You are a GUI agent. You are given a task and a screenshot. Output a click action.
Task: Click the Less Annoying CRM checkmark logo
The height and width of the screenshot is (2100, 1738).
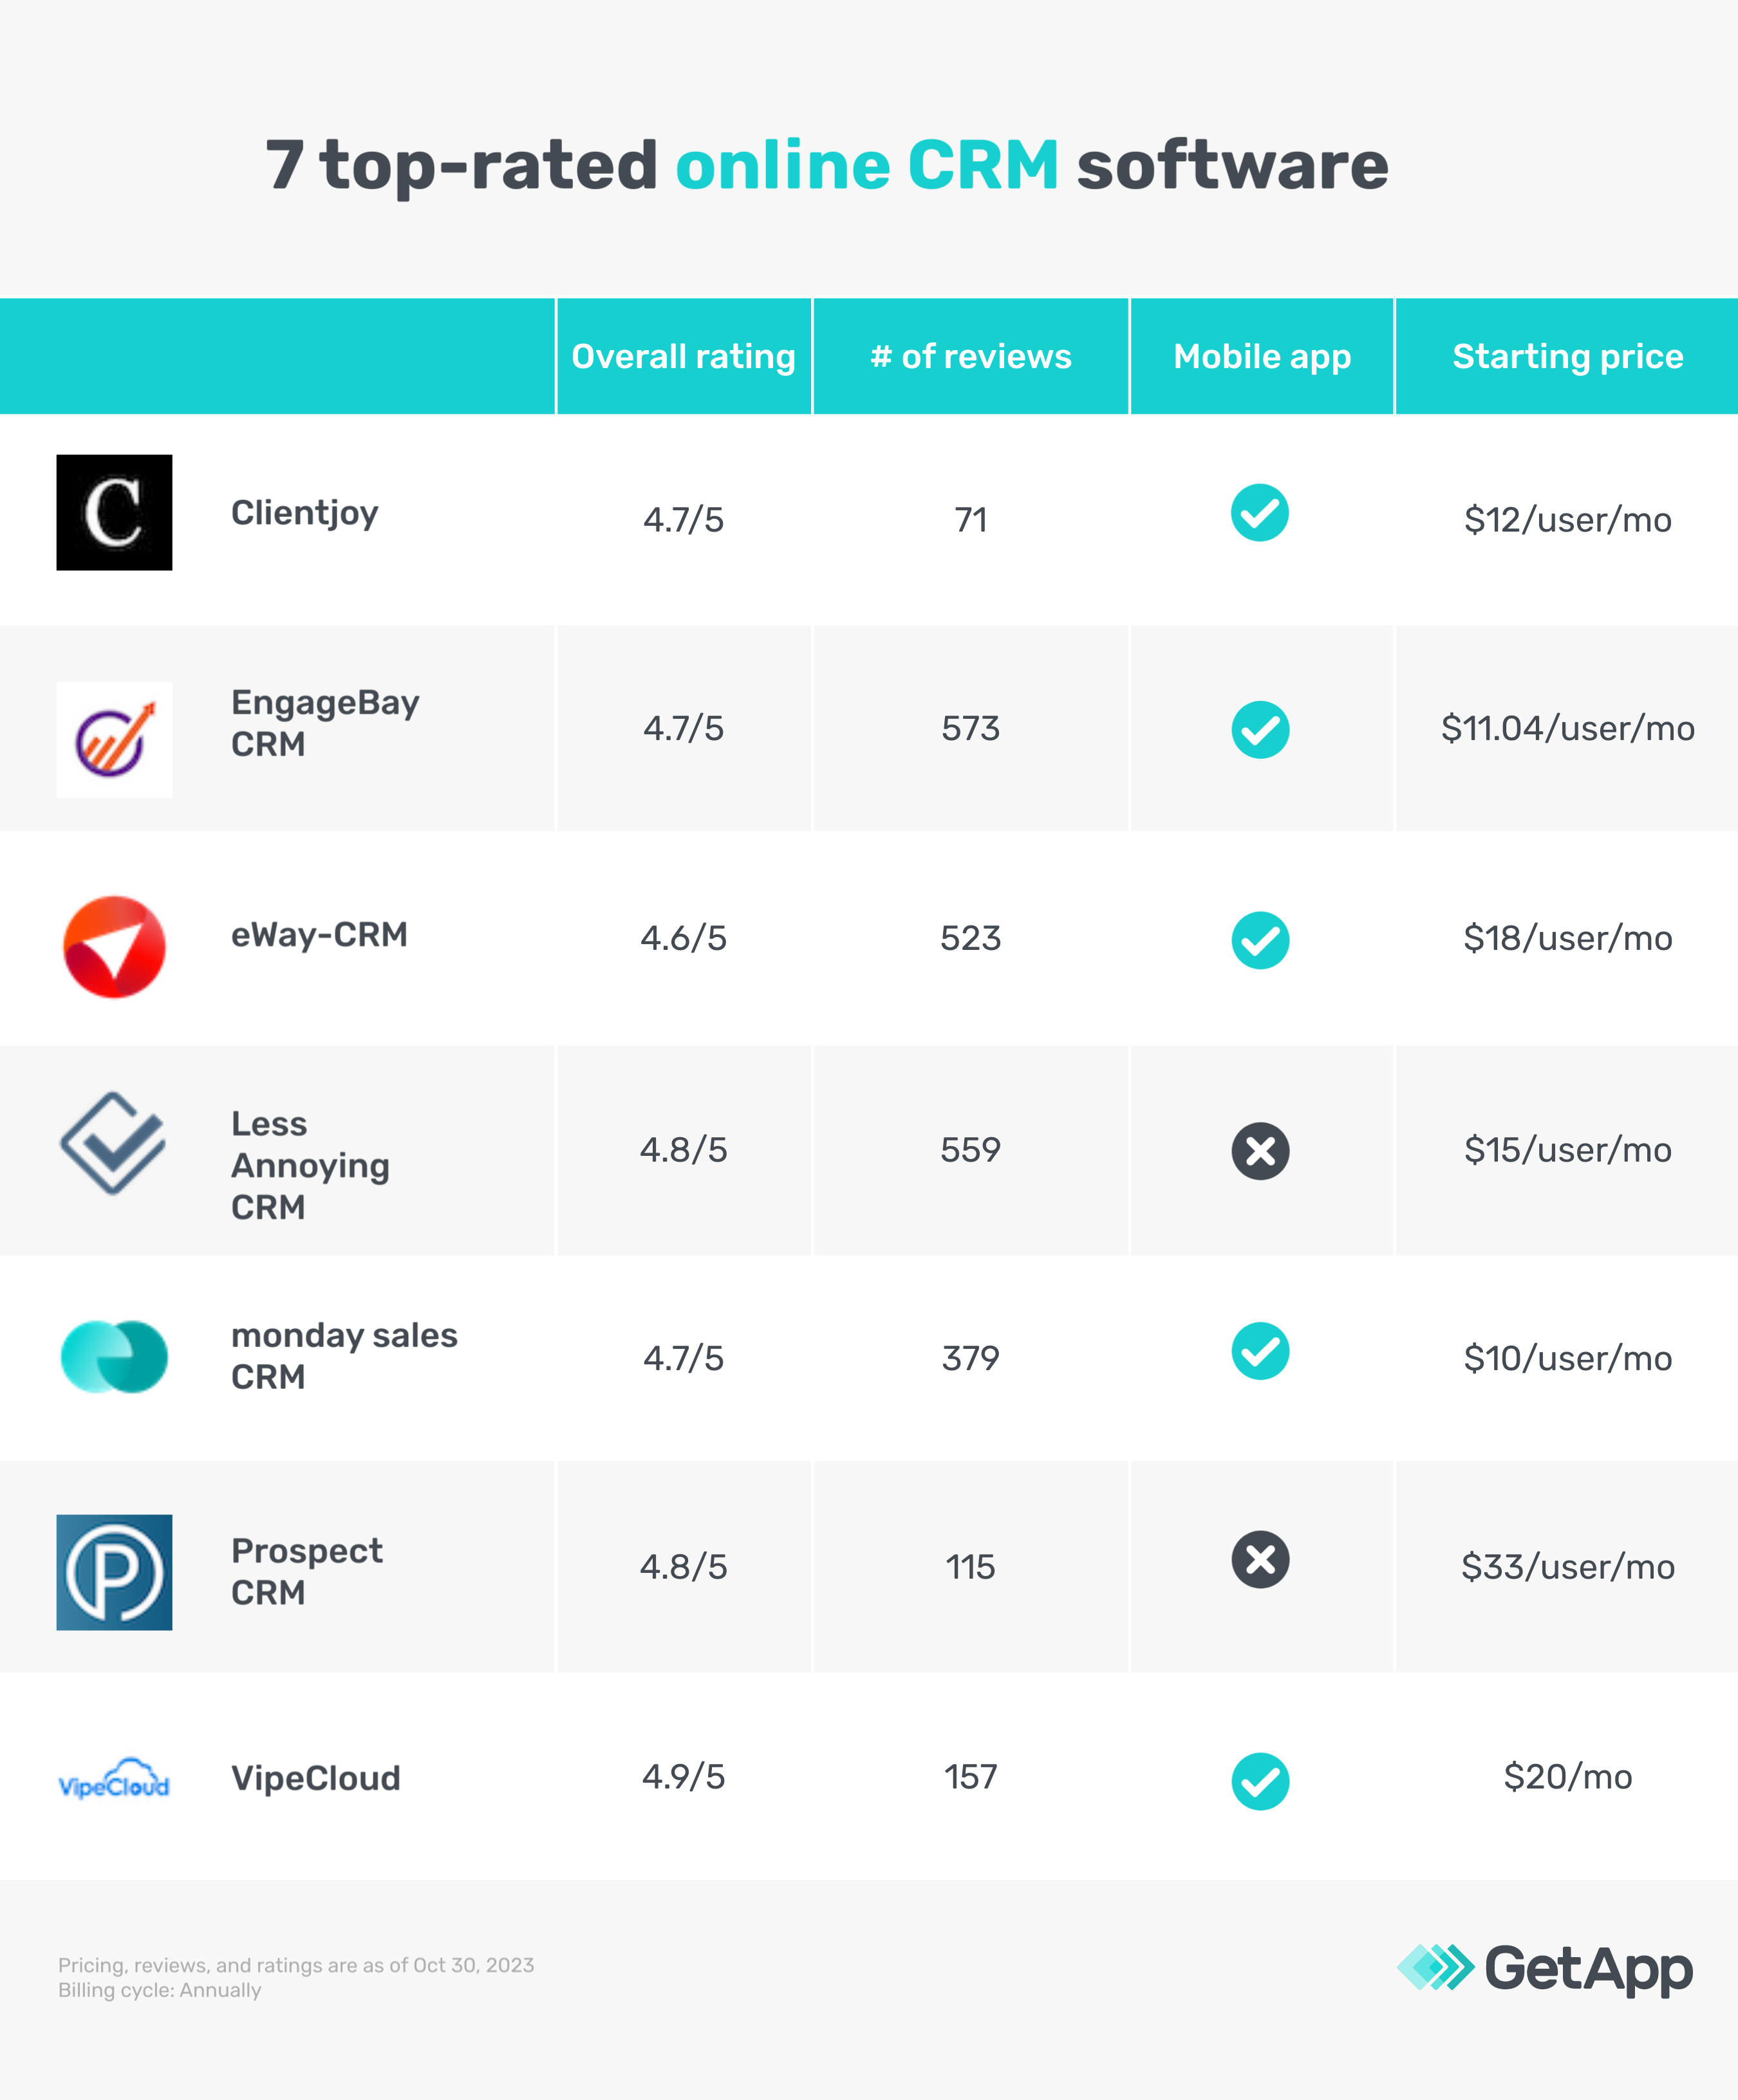pos(113,1142)
